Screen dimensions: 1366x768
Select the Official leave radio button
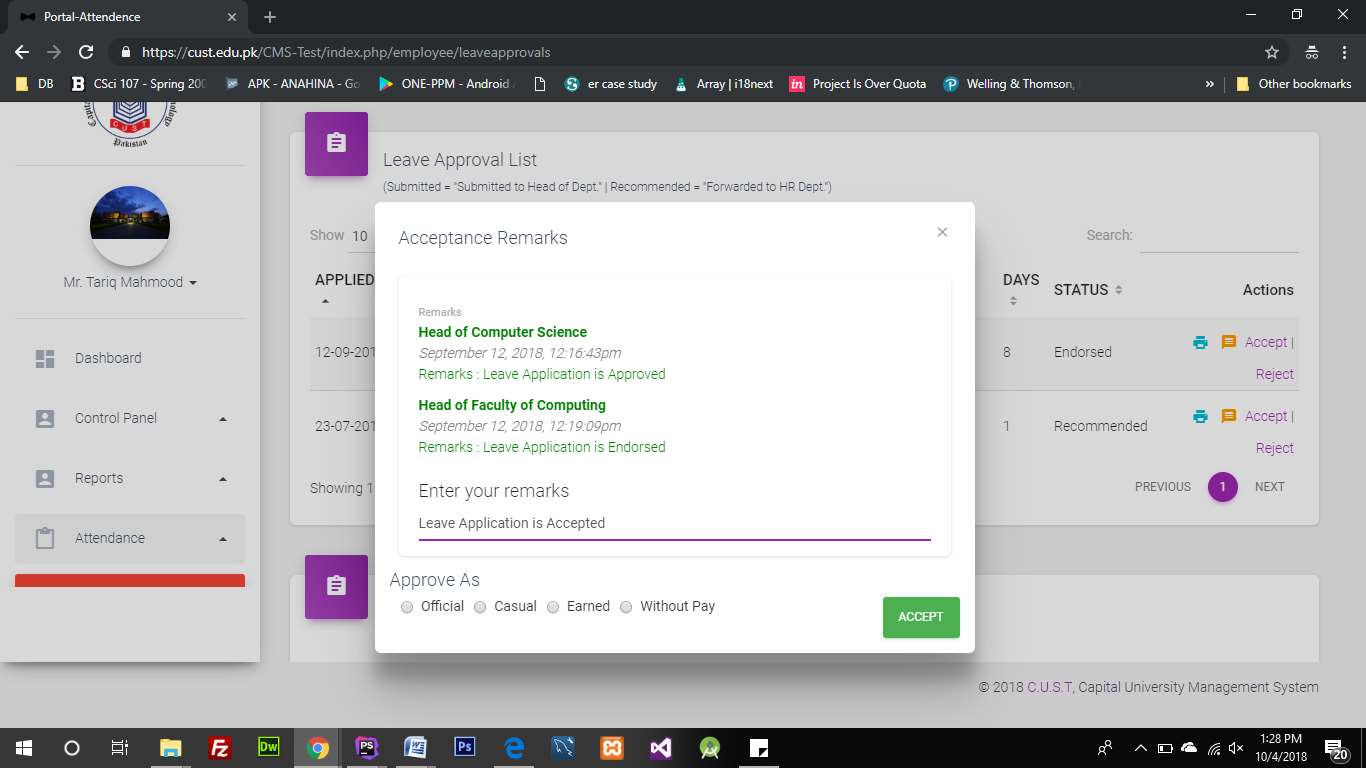coord(407,607)
